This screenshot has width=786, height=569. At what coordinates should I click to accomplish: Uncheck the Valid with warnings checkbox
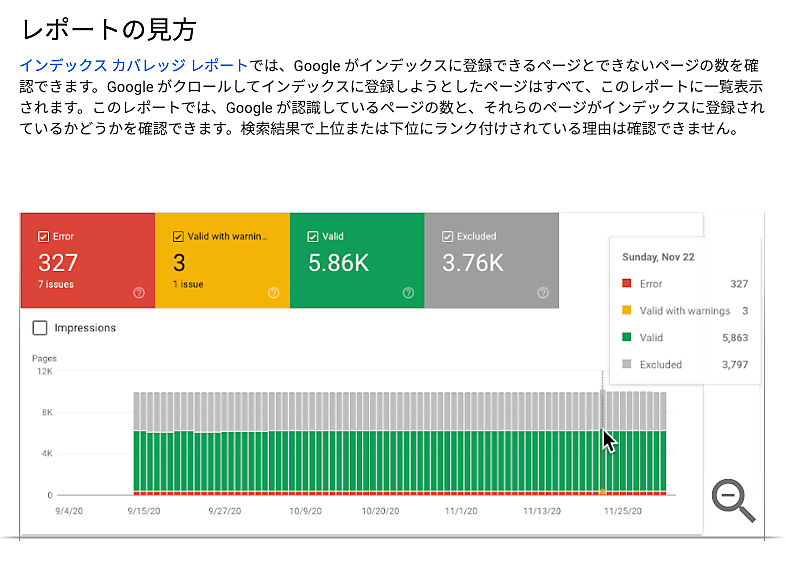click(x=178, y=237)
